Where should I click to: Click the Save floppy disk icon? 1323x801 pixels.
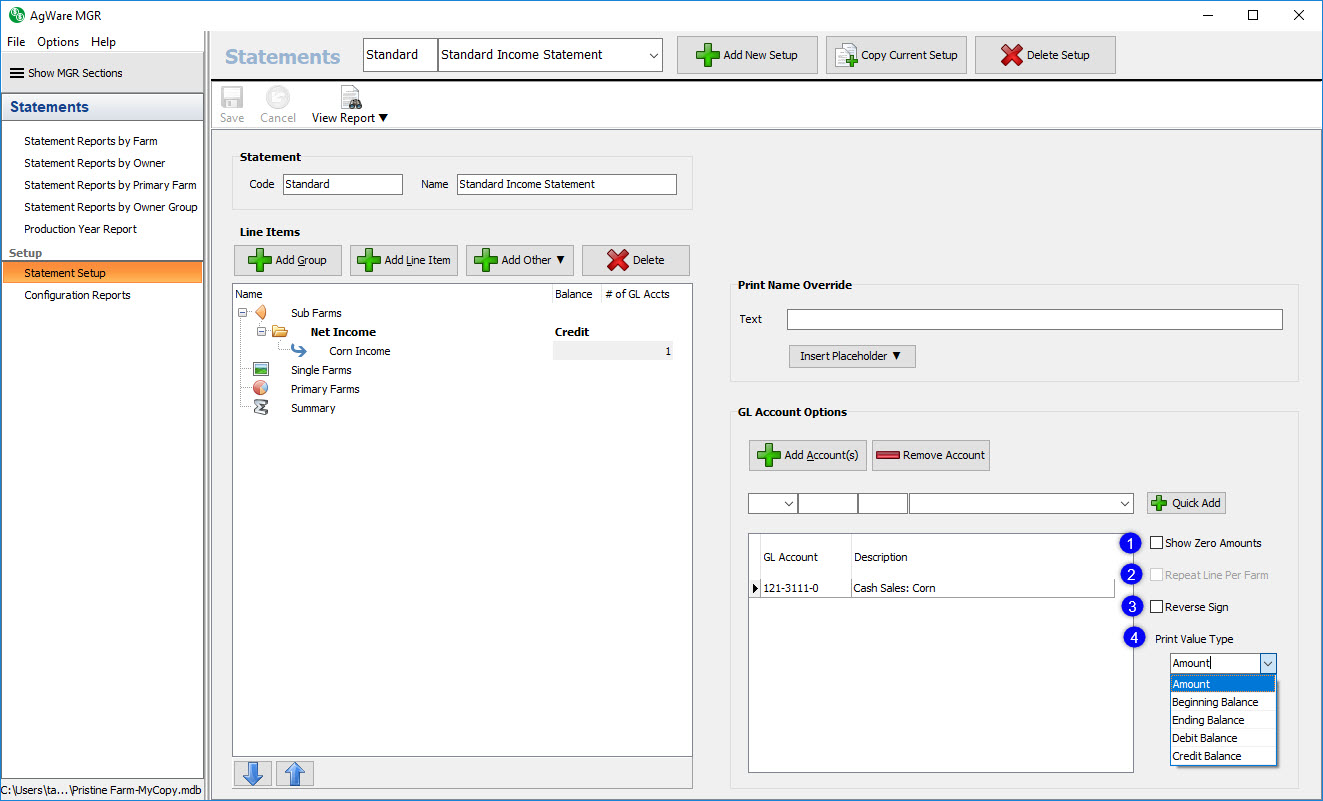point(232,98)
